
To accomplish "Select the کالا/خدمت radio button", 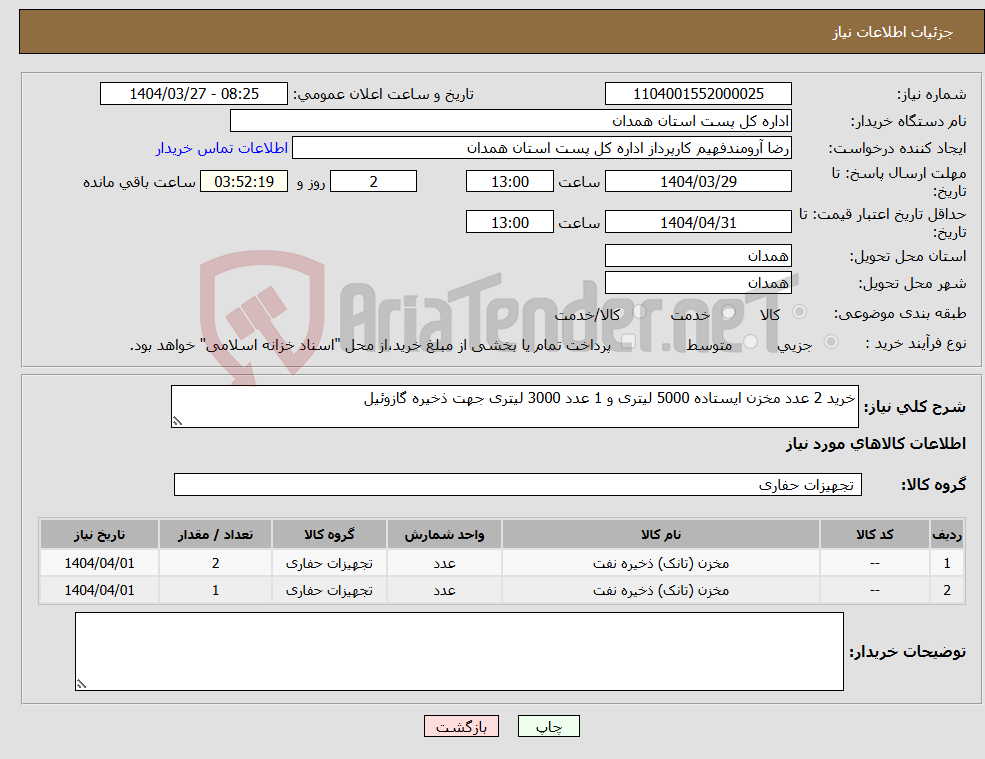I will 639,312.
